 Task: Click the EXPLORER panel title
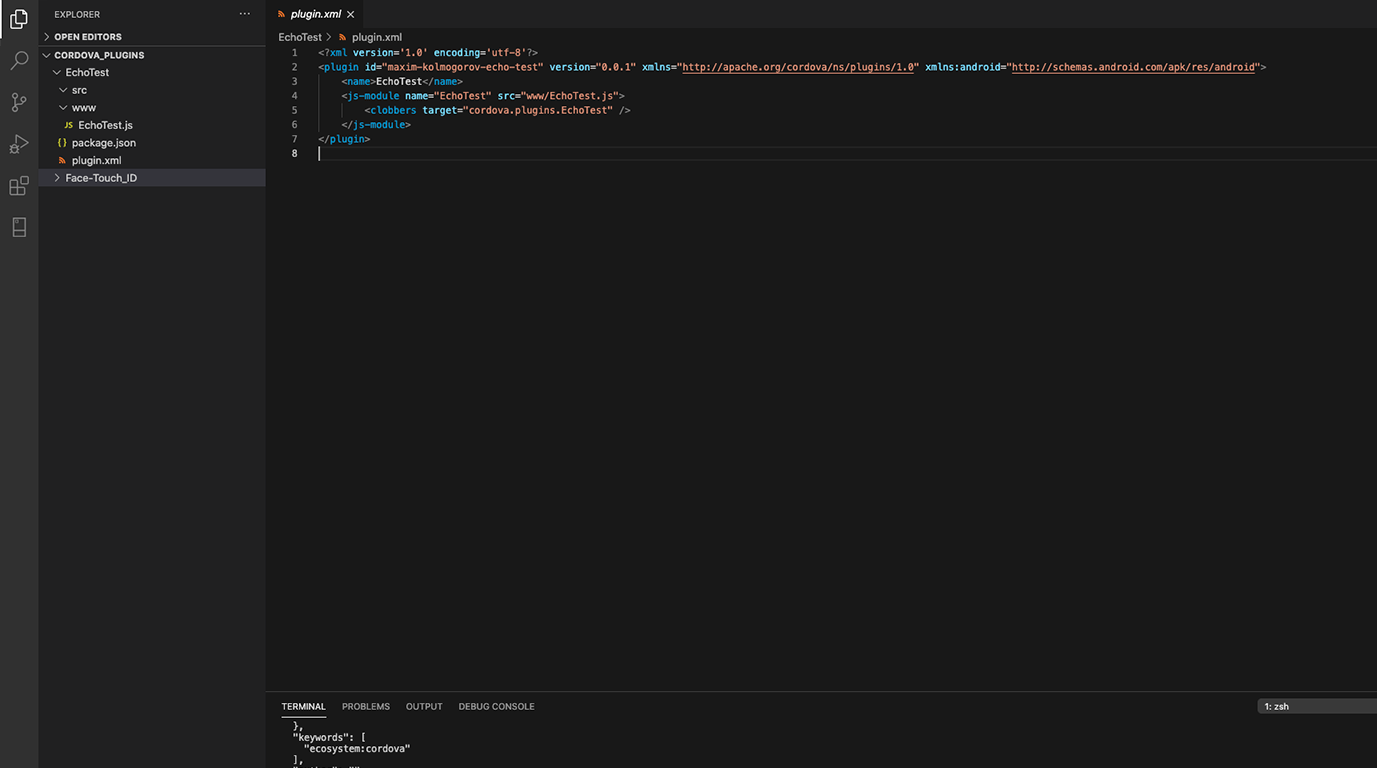pyautogui.click(x=77, y=14)
